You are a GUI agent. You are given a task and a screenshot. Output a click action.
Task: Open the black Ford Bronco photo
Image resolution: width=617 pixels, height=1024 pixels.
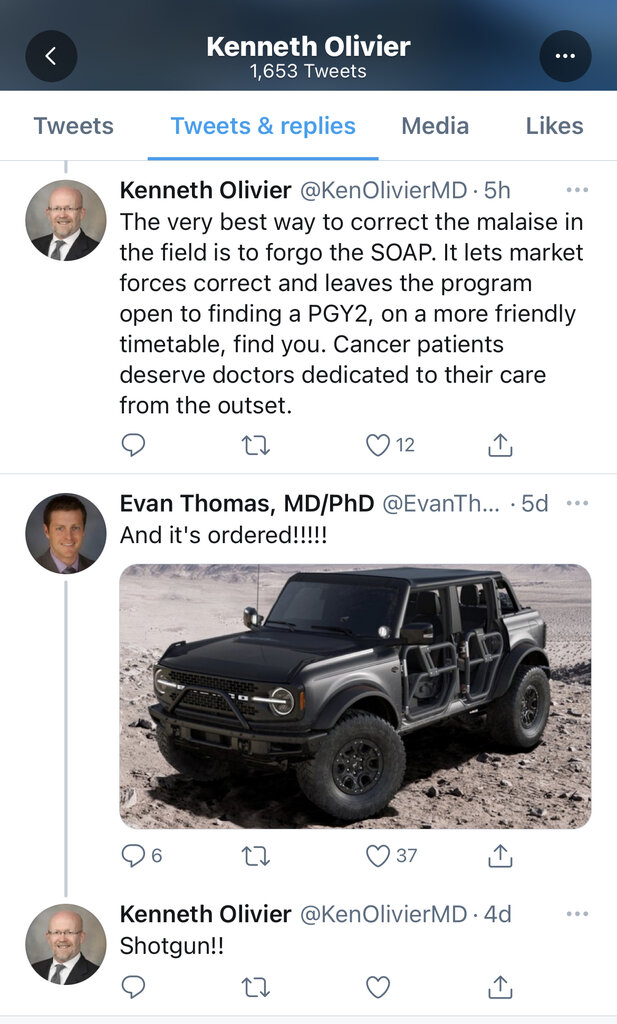pos(355,696)
